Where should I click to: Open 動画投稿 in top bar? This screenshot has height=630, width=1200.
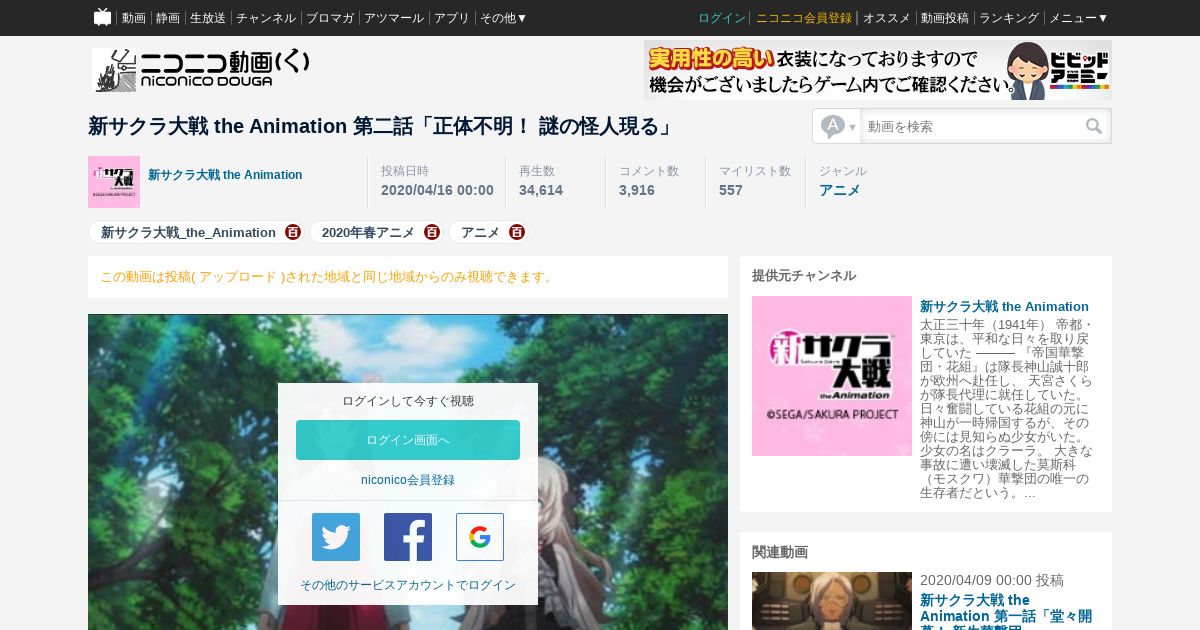pyautogui.click(x=945, y=18)
